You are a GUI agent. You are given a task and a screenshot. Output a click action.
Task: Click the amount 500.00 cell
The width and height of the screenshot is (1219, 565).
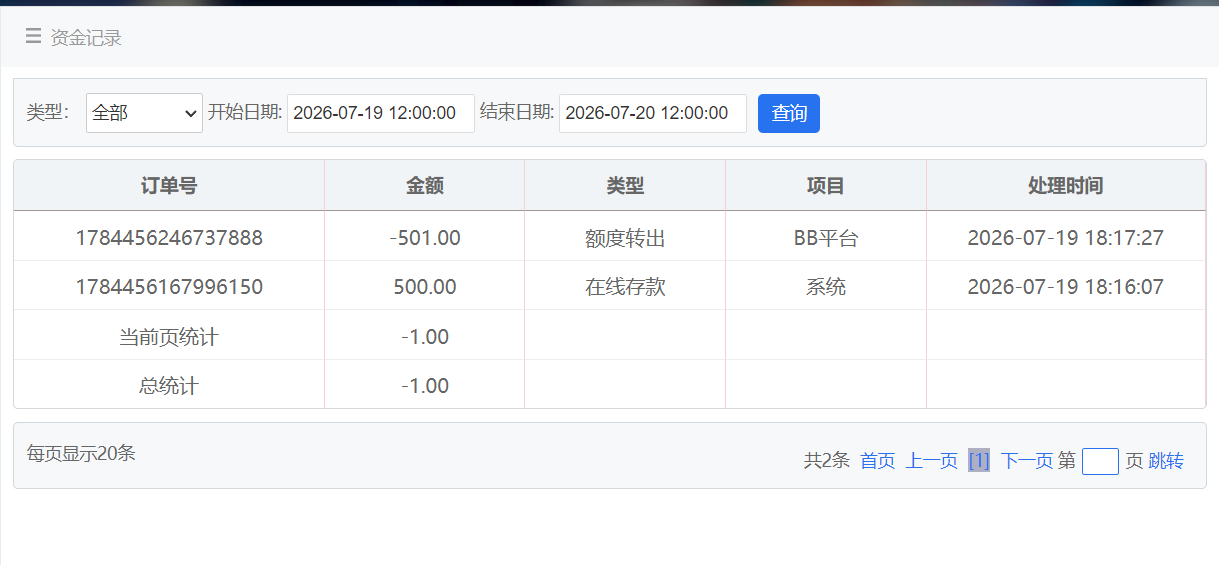[x=425, y=287]
